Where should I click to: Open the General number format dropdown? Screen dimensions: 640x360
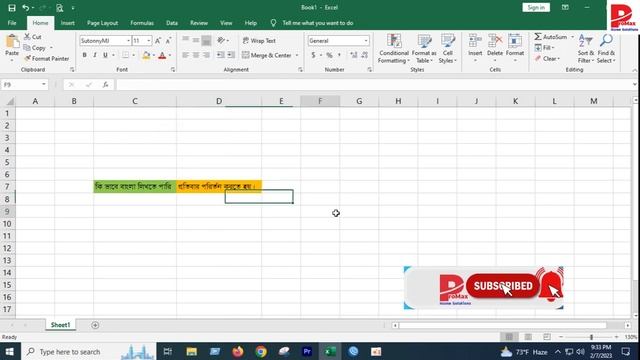(x=366, y=41)
